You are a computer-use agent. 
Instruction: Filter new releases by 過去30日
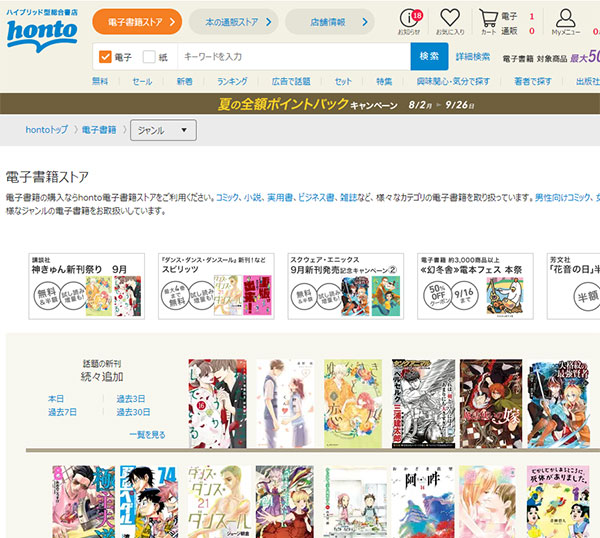point(133,412)
